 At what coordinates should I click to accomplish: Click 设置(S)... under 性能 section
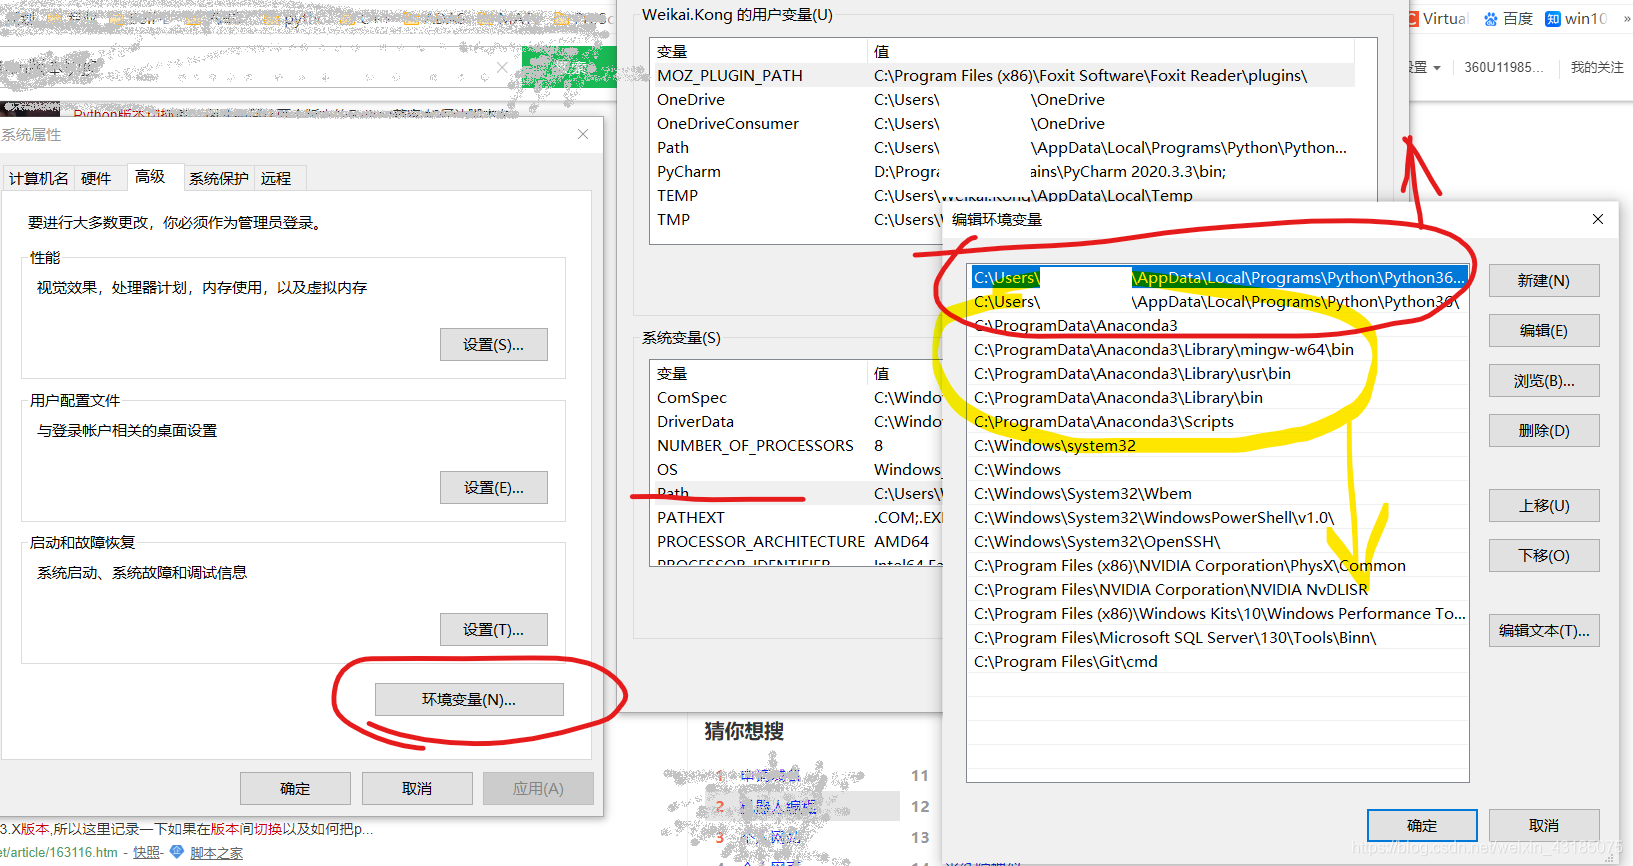point(493,344)
